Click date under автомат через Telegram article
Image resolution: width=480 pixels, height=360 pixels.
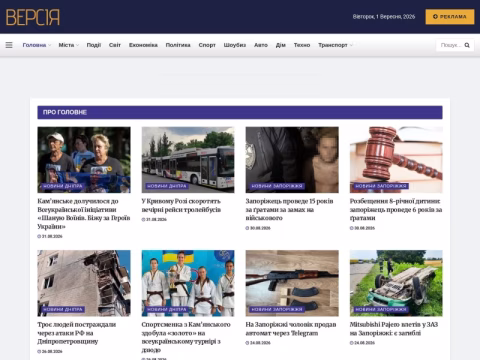258,343
